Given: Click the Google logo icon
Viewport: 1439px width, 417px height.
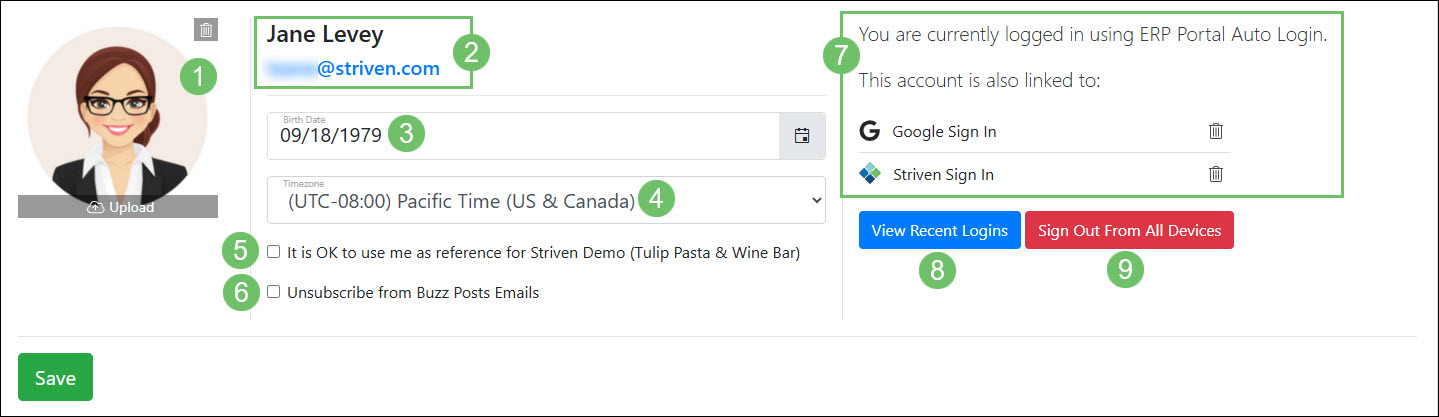Looking at the screenshot, I should coord(869,131).
